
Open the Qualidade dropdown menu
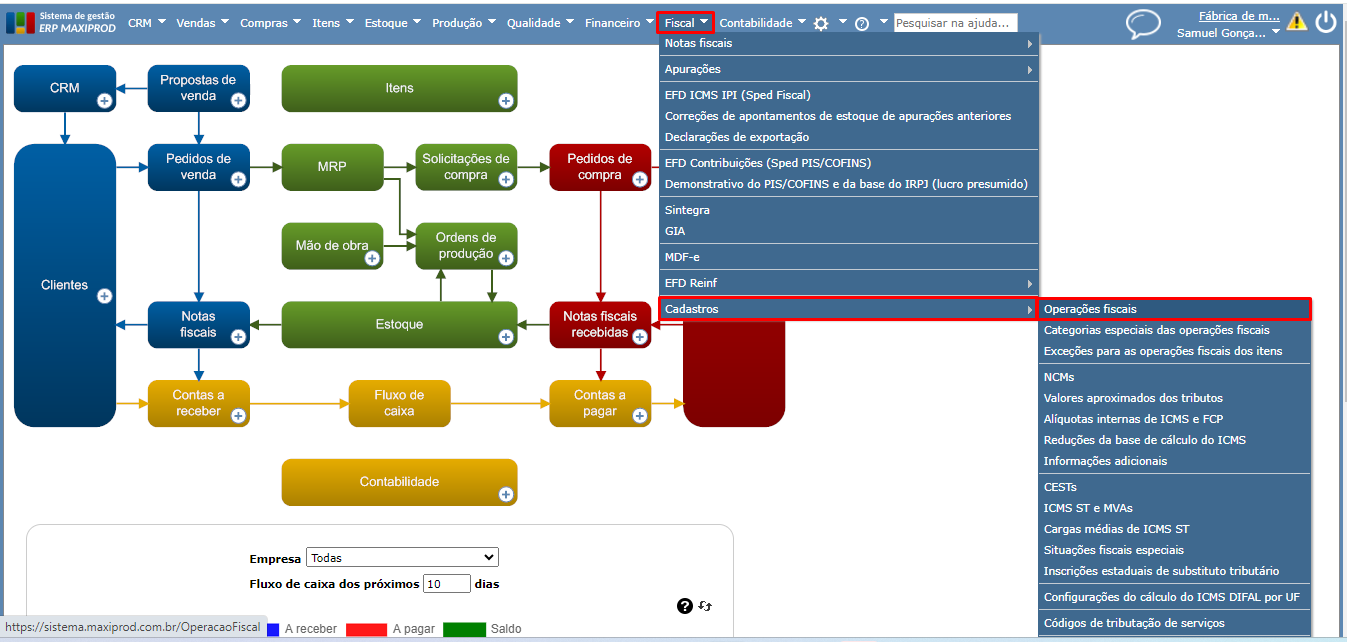tap(541, 23)
